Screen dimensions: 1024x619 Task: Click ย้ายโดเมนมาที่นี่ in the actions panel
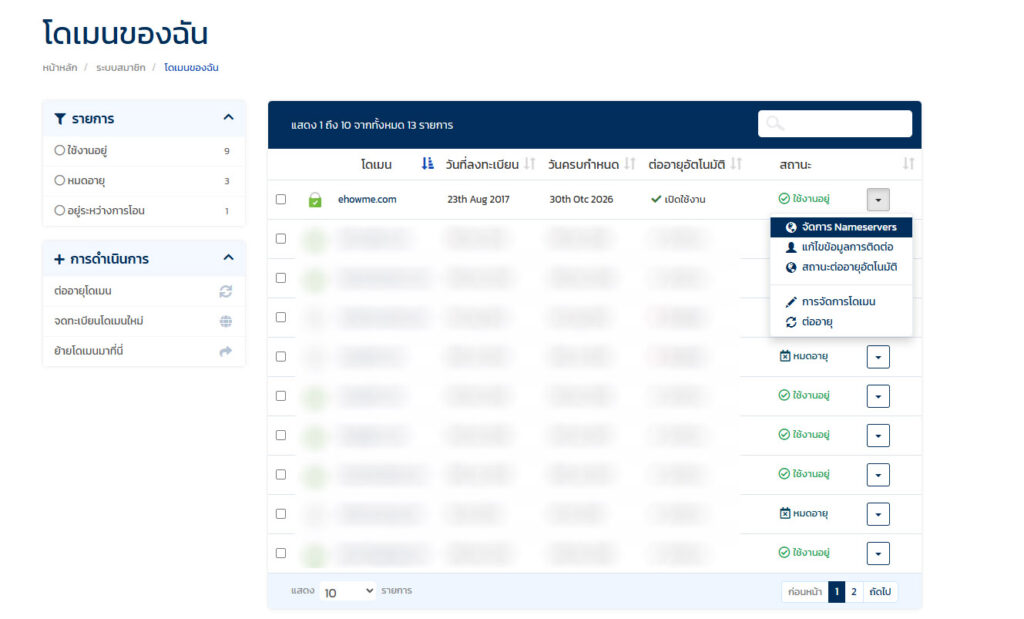144,351
